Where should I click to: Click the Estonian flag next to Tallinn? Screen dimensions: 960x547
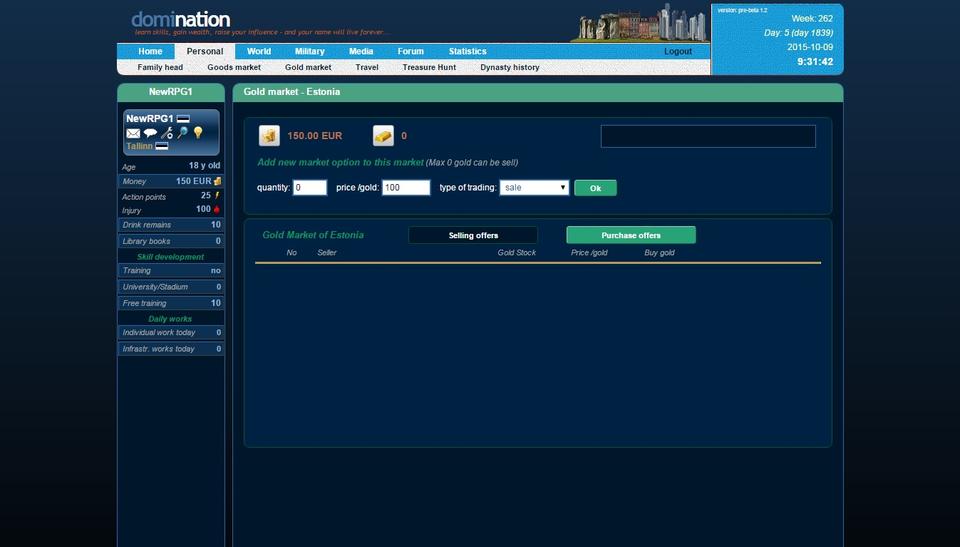(161, 146)
